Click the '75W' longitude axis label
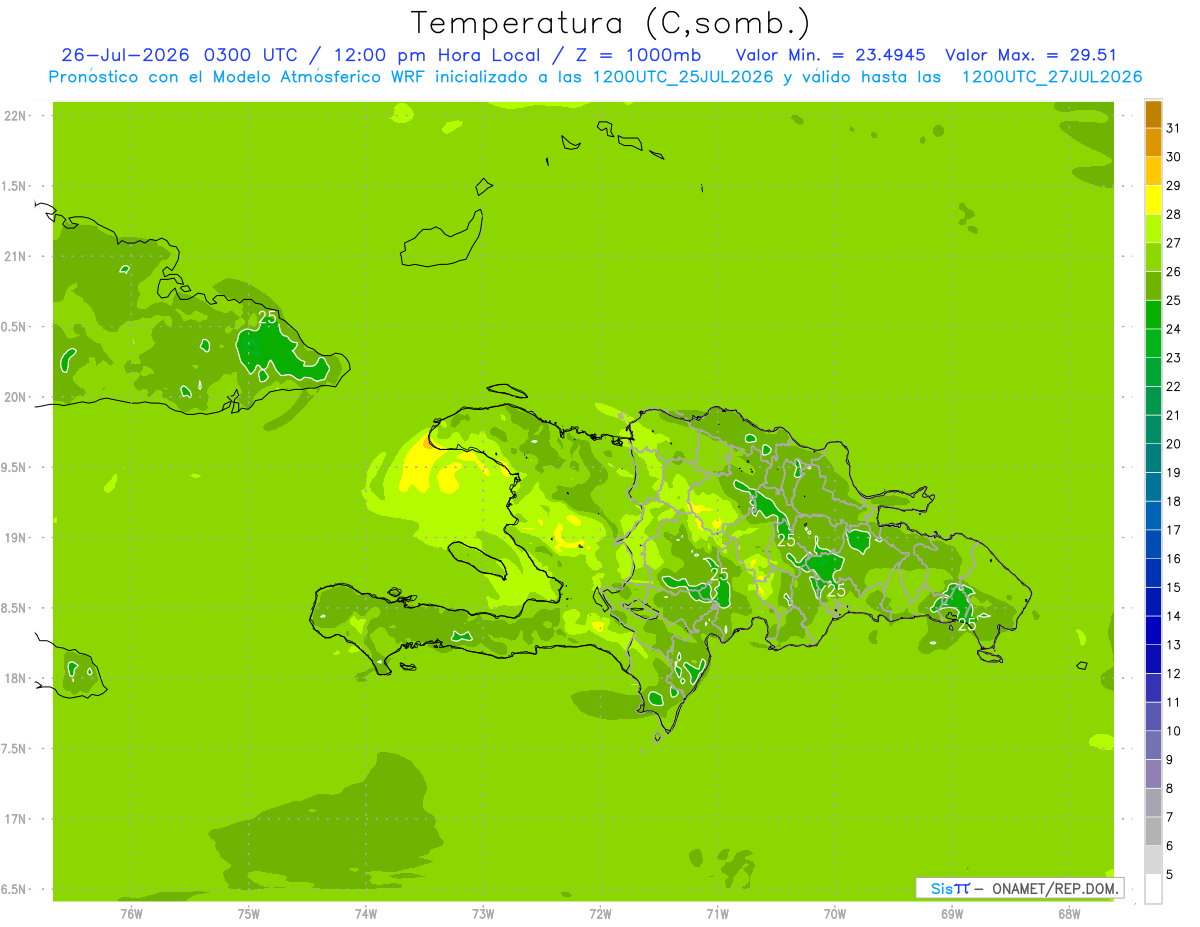The image size is (1200, 927). [248, 913]
